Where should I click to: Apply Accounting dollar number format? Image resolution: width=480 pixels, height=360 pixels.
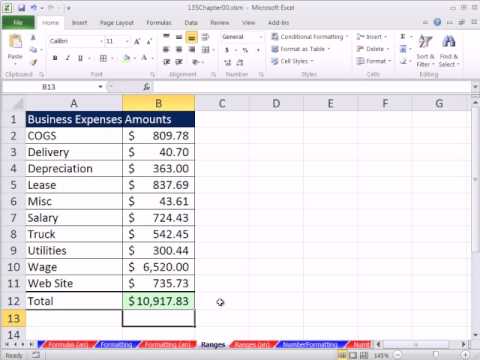(x=227, y=50)
